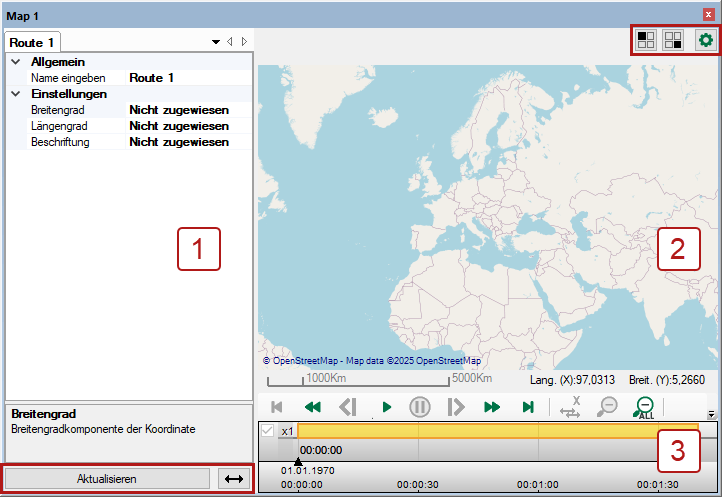
Task: Click the circular pause button
Action: [419, 407]
